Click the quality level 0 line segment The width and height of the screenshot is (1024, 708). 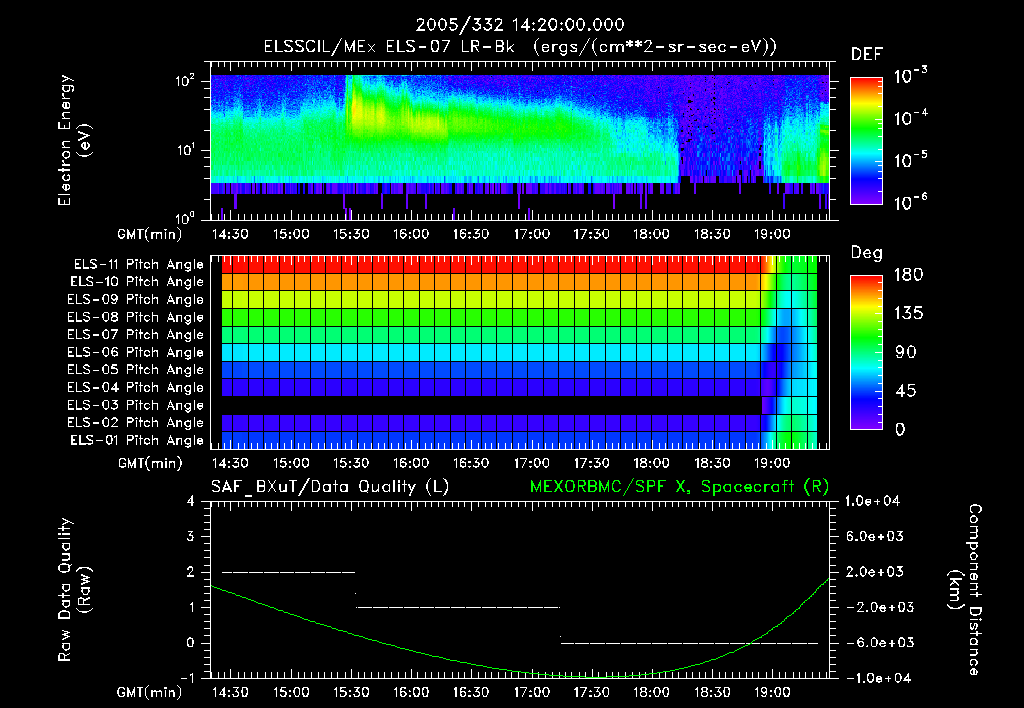tap(689, 643)
